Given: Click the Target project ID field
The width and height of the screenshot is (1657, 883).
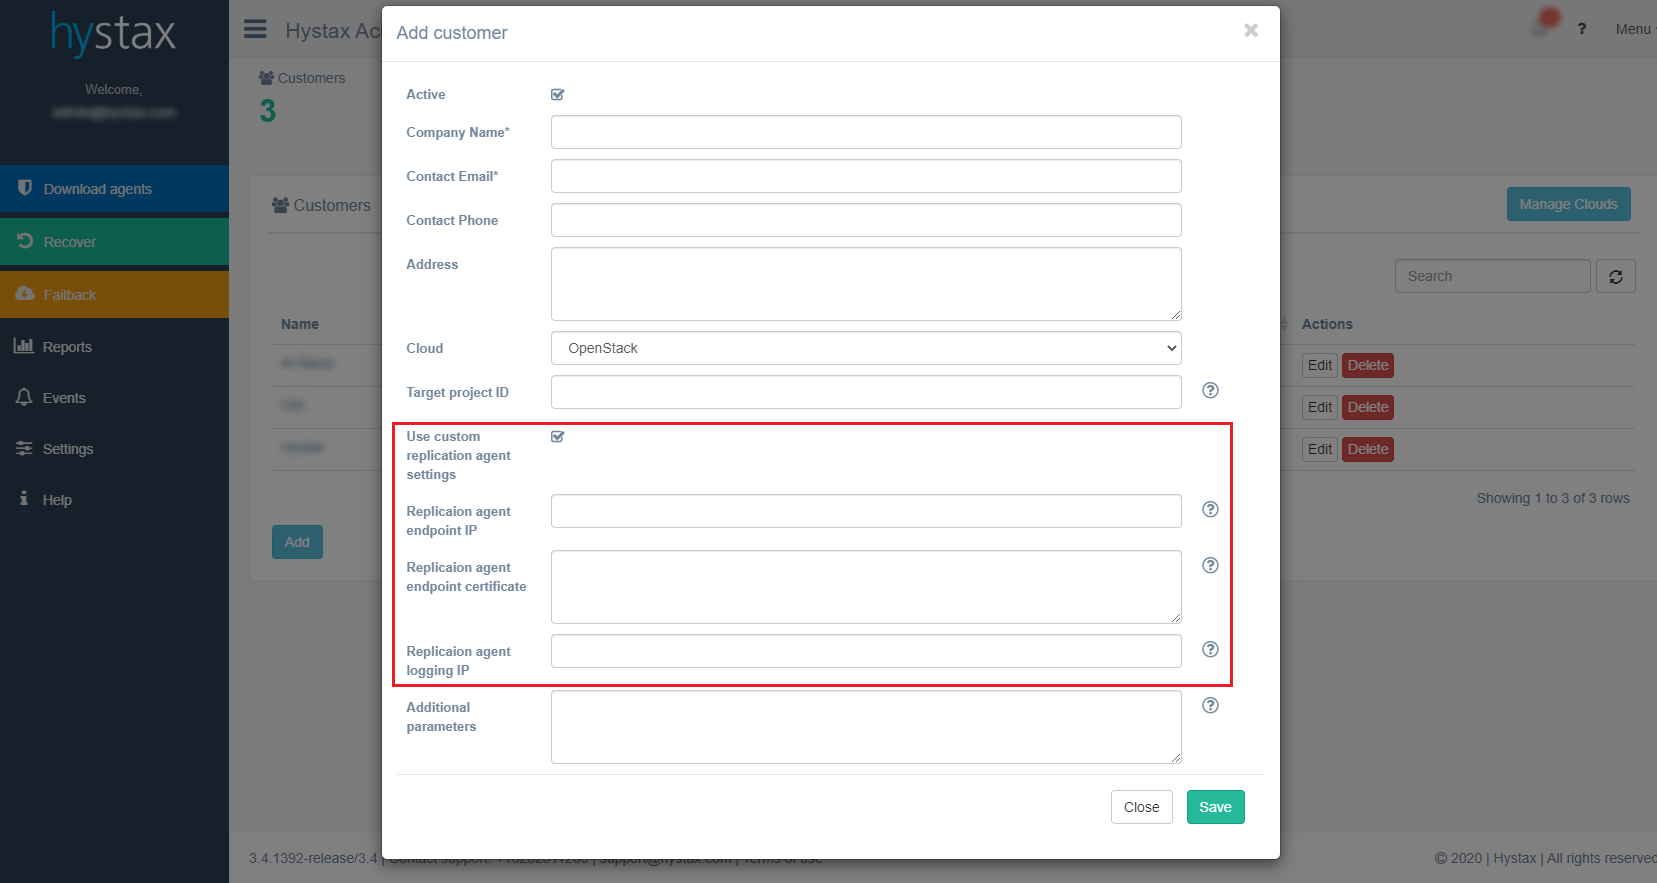Looking at the screenshot, I should coord(866,392).
